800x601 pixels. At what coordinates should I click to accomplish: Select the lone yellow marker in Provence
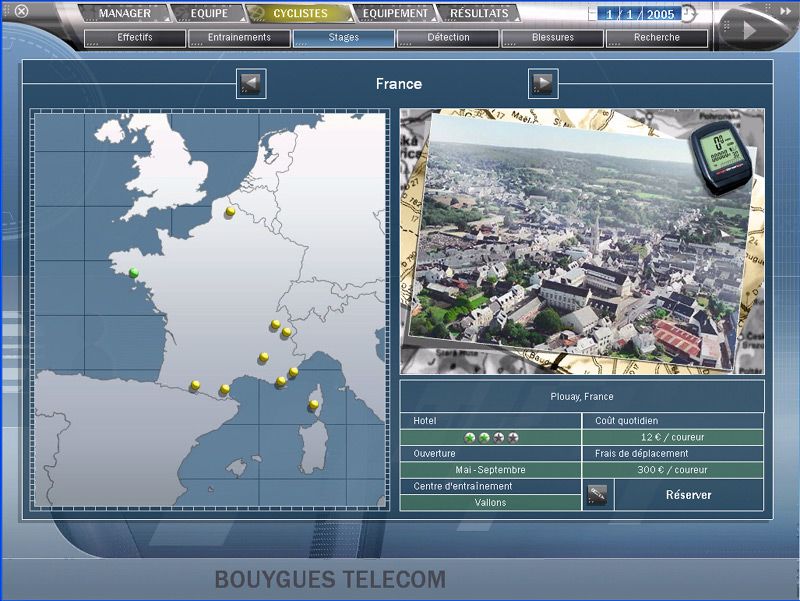[x=264, y=357]
